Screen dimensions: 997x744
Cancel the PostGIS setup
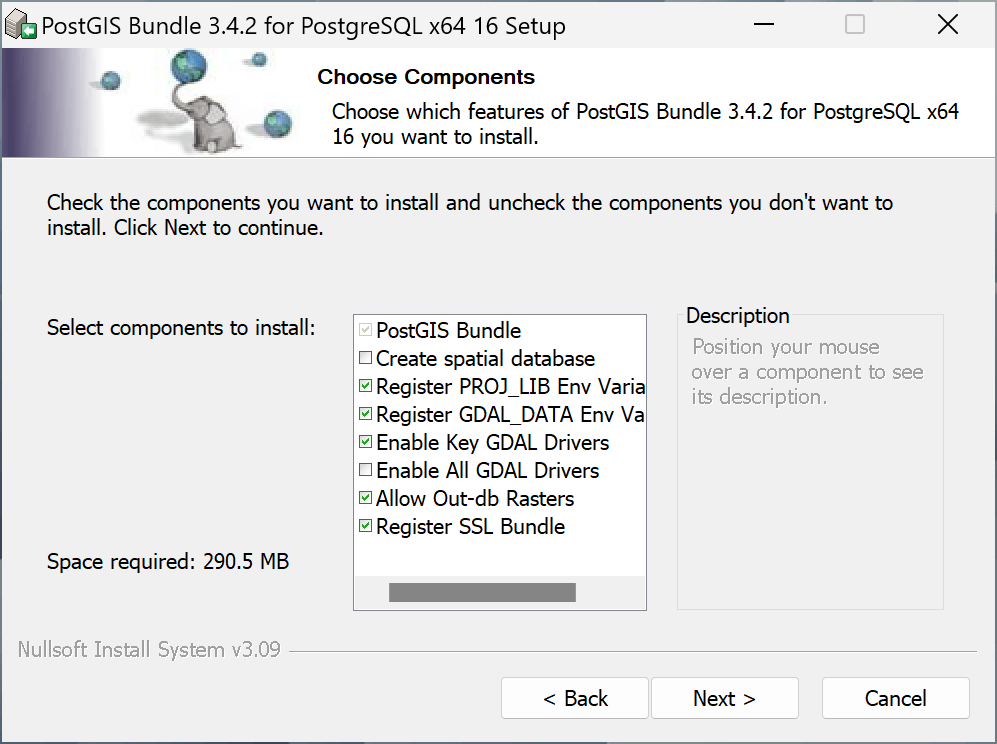click(x=895, y=698)
